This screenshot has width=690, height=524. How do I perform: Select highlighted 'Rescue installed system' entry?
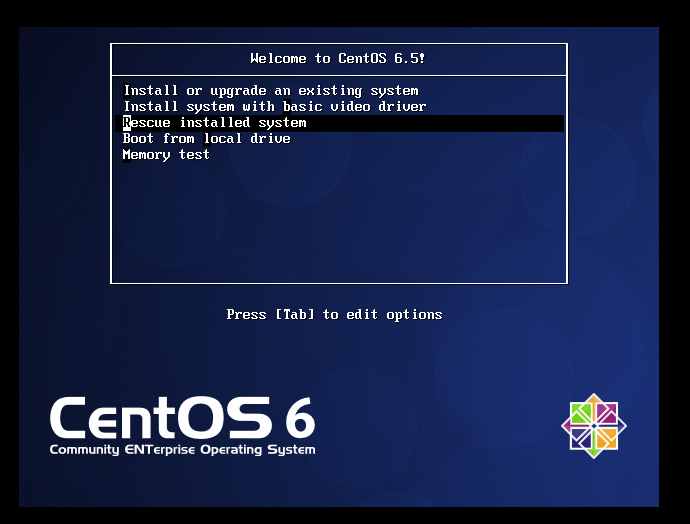[339, 123]
